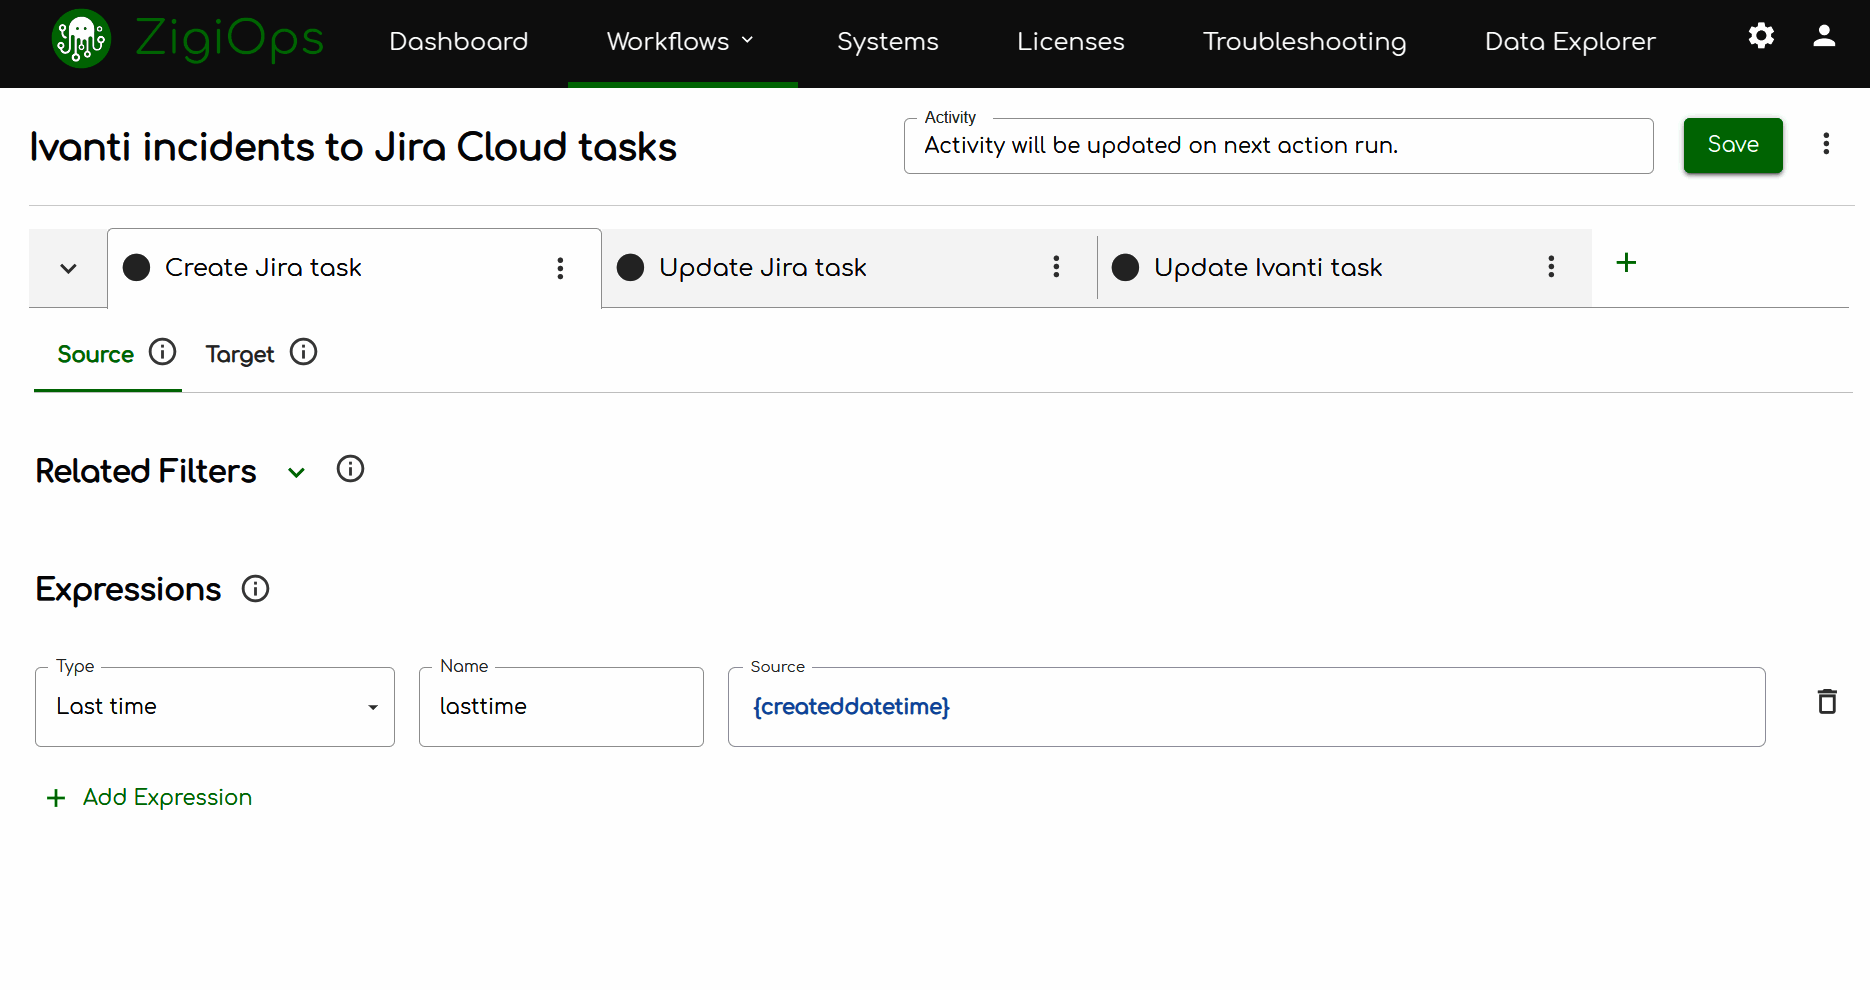1870x990 pixels.
Task: Toggle the Update Ivanti task status circle
Action: [1125, 267]
